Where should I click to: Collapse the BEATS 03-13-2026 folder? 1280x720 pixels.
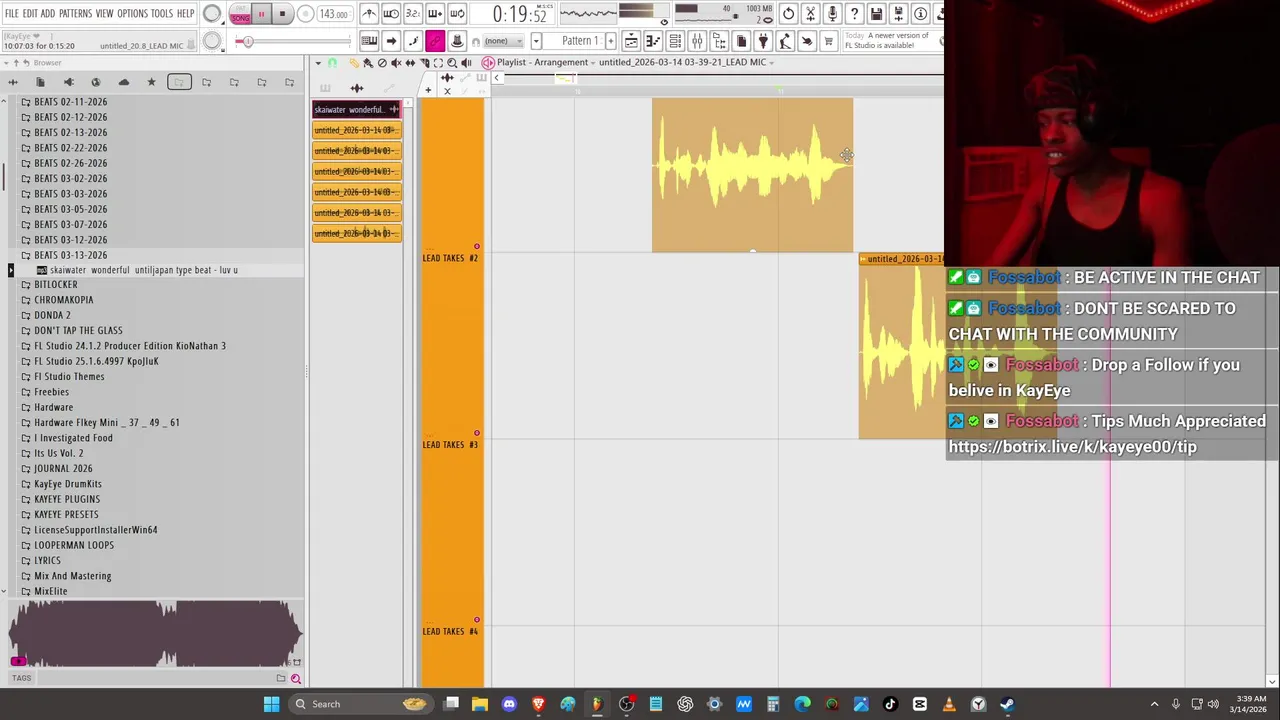click(x=70, y=255)
